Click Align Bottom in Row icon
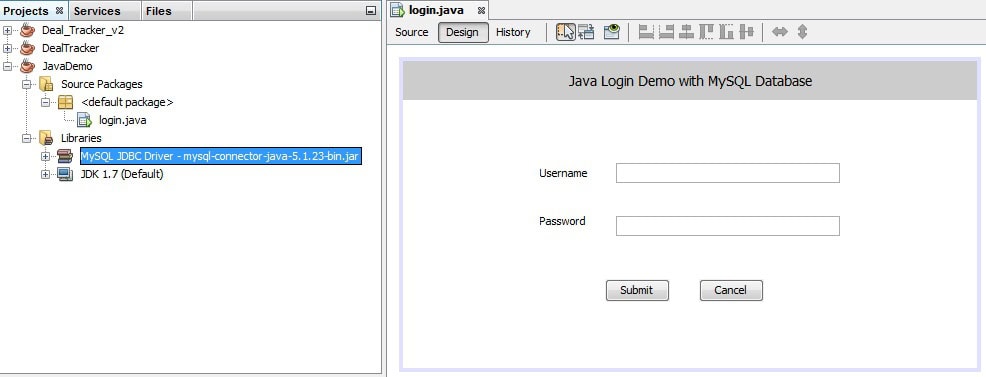The image size is (986, 377). (726, 32)
